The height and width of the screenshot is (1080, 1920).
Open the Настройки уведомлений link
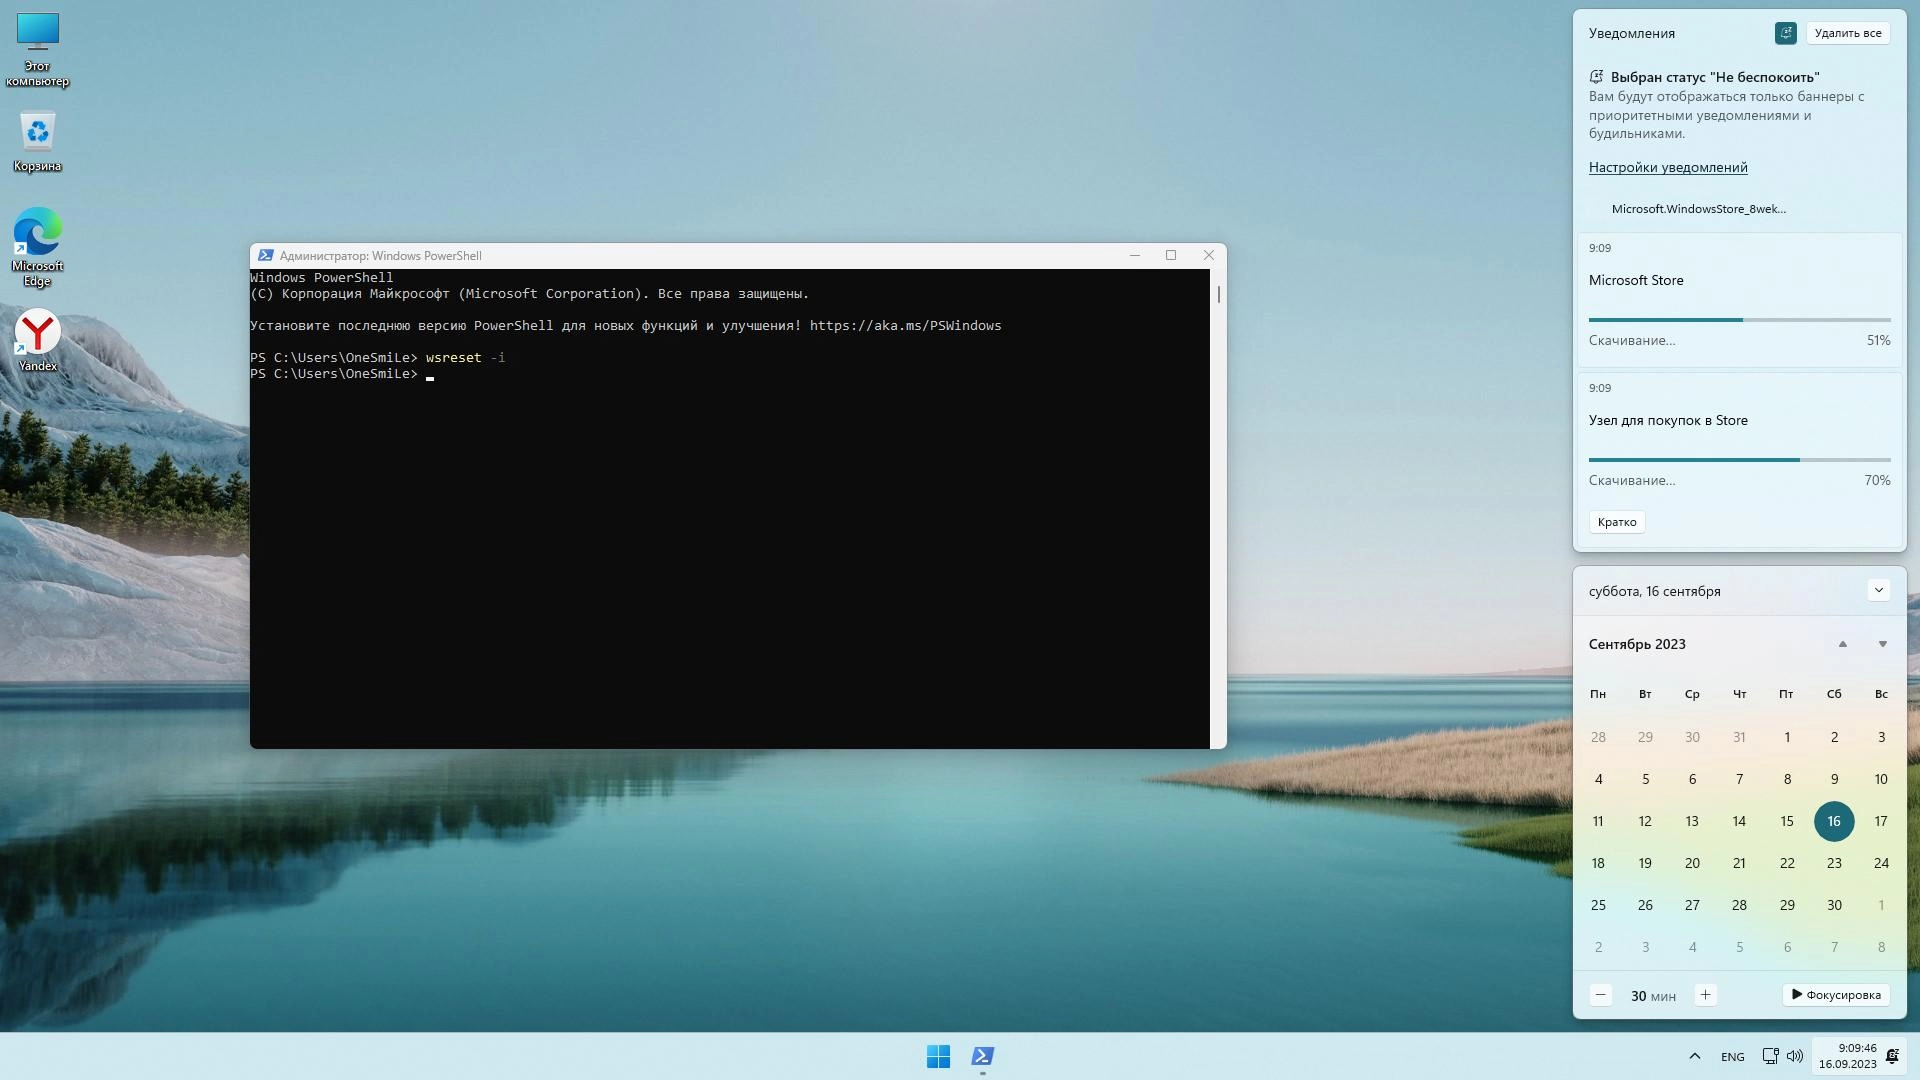(1668, 167)
